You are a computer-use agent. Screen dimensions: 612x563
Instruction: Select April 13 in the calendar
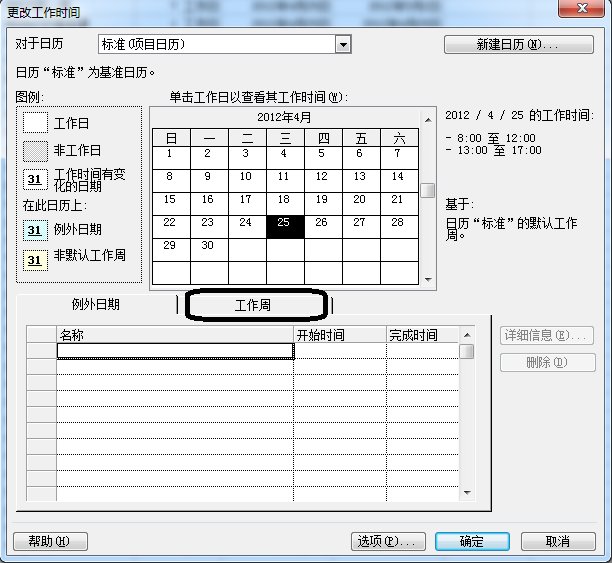[x=361, y=181]
